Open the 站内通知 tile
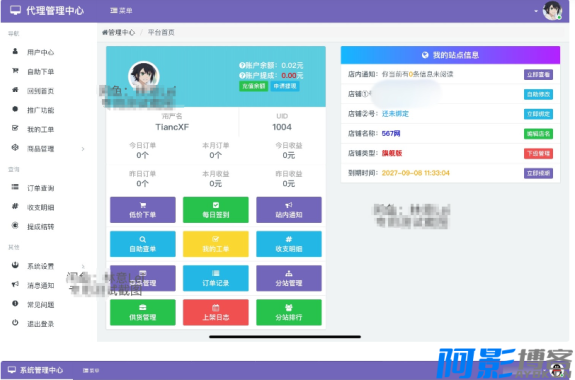The width and height of the screenshot is (575, 380). [x=289, y=210]
